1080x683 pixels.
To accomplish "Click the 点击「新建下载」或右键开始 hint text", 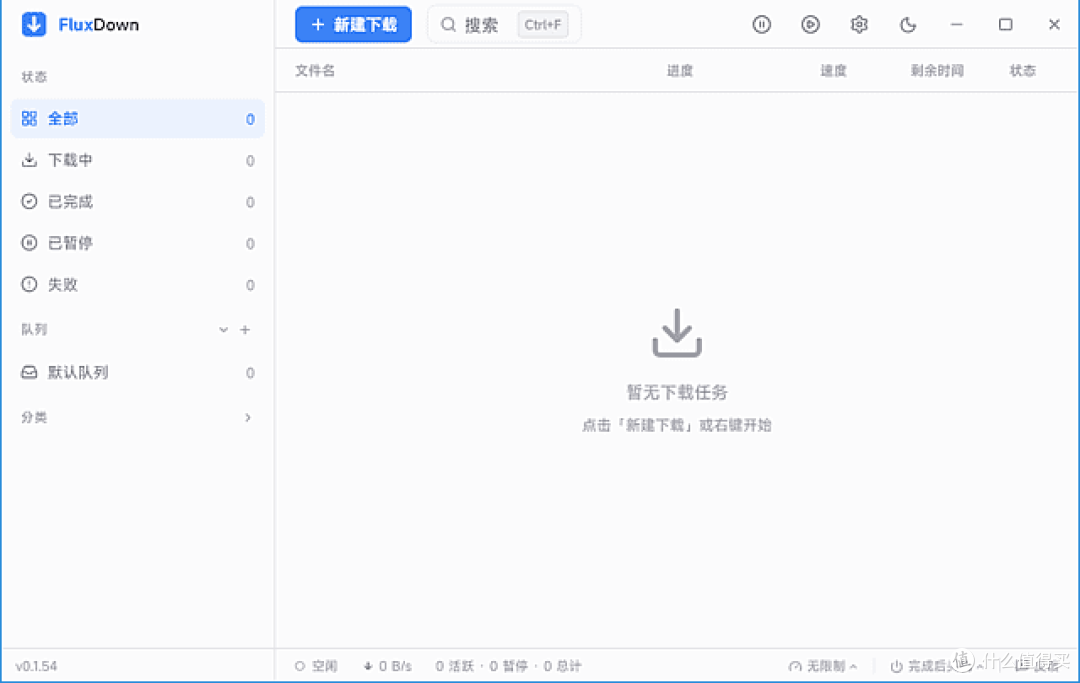I will coord(677,425).
